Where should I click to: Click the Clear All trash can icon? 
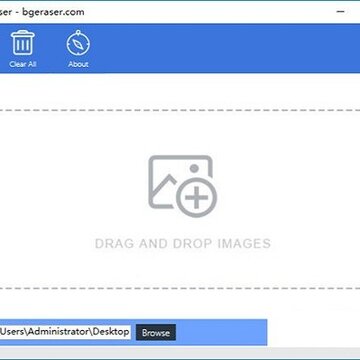tap(23, 43)
